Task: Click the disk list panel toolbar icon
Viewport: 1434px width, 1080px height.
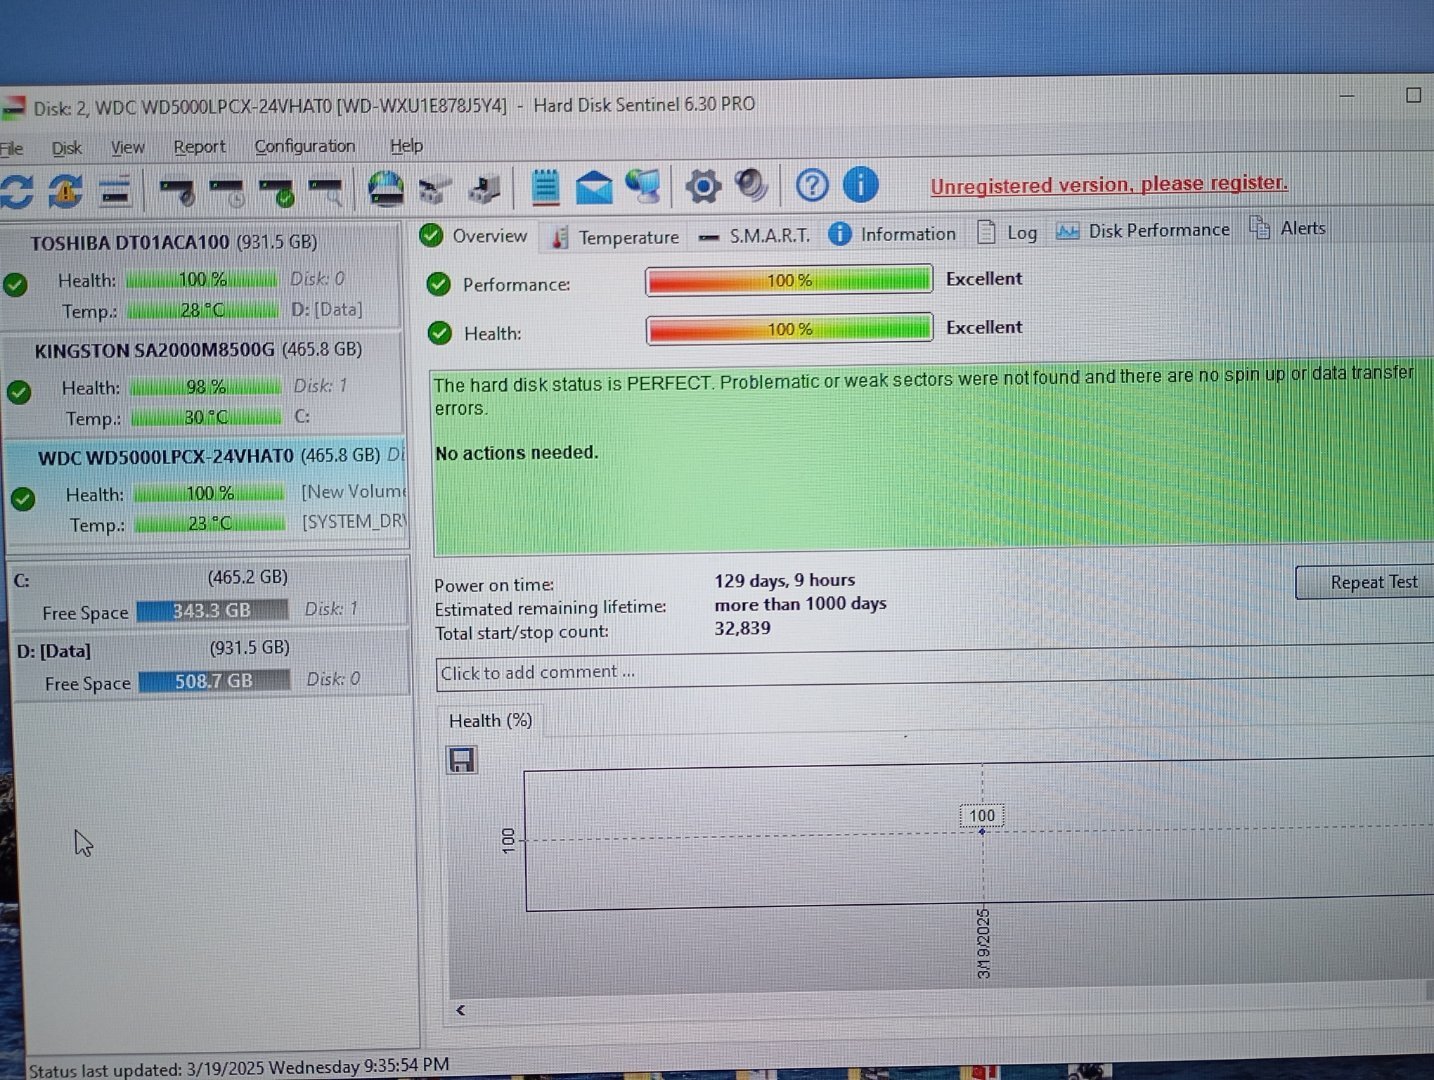Action: (116, 191)
